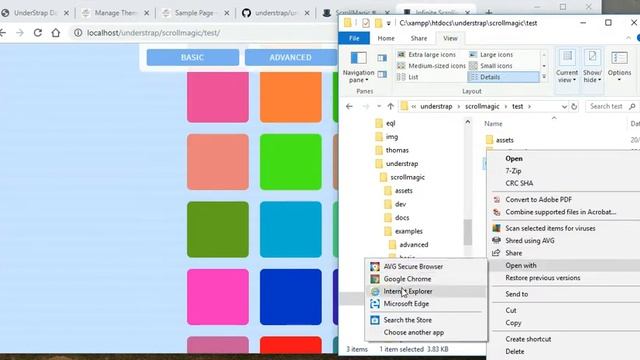Click understrap in the breadcrumb path
This screenshot has width=640, height=360.
(x=436, y=106)
